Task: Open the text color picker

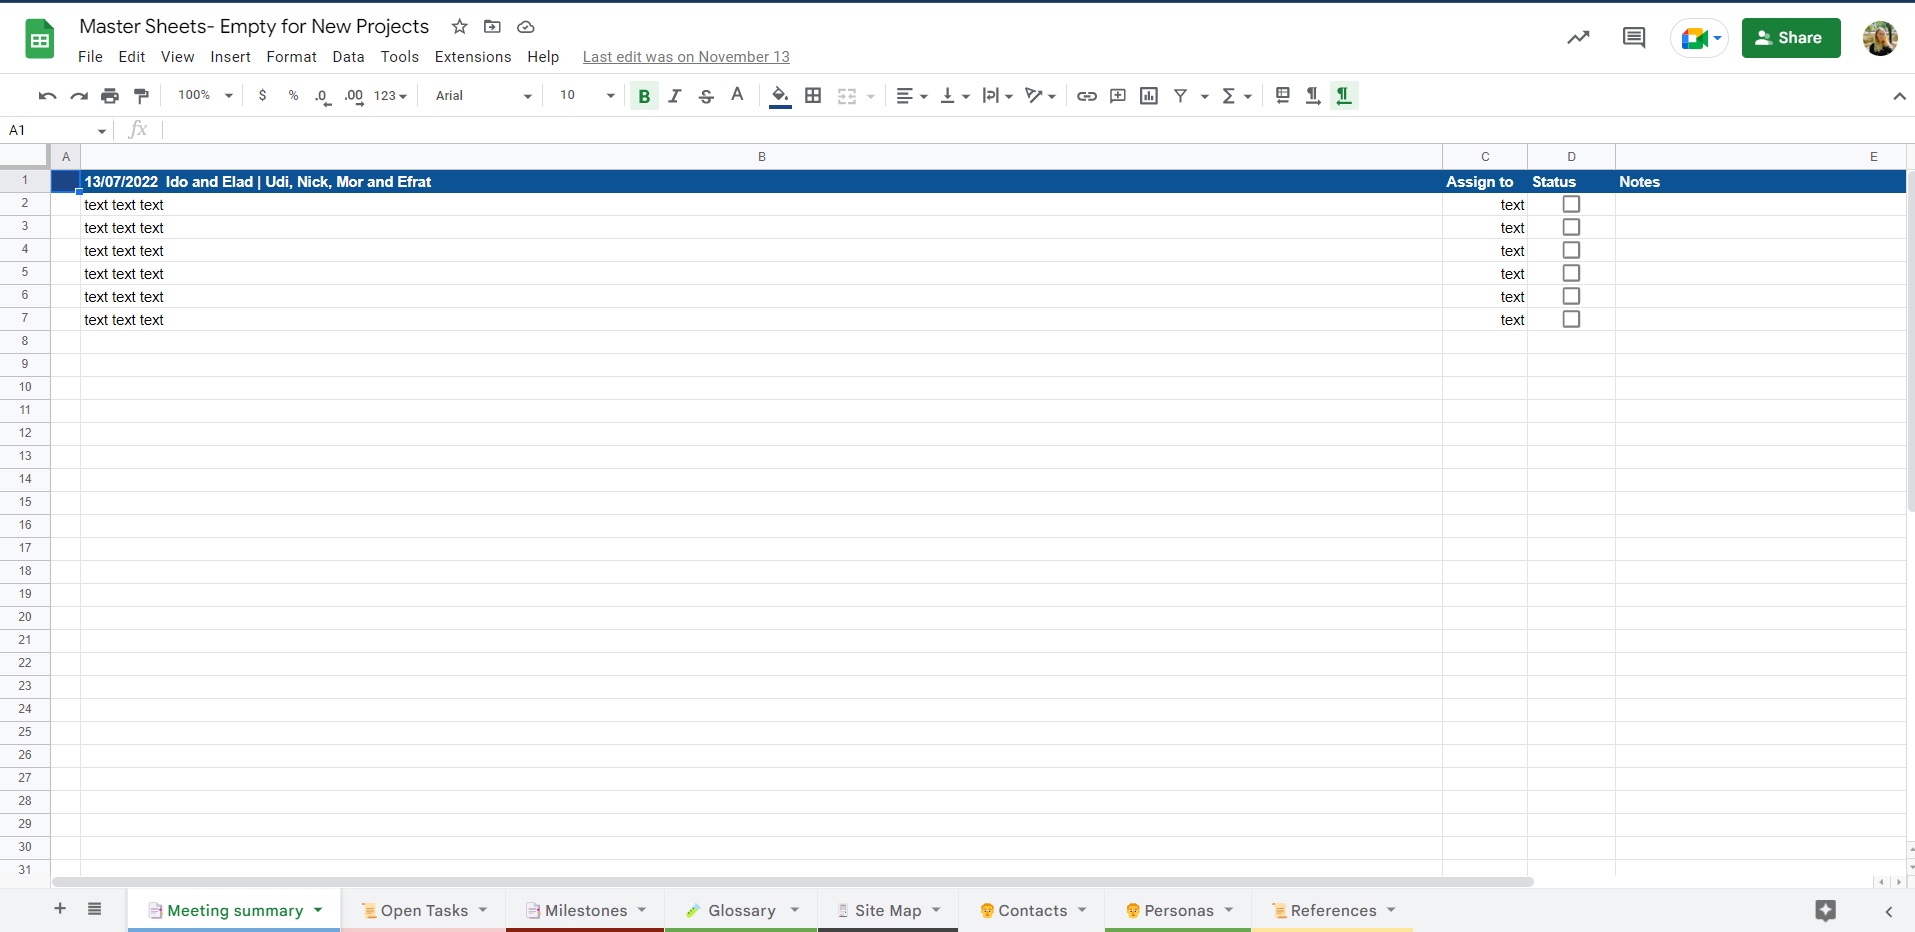Action: [x=737, y=95]
